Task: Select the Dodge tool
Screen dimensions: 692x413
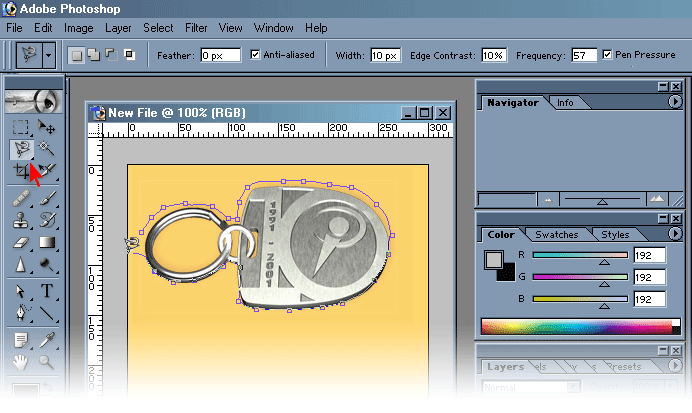Action: (47, 265)
